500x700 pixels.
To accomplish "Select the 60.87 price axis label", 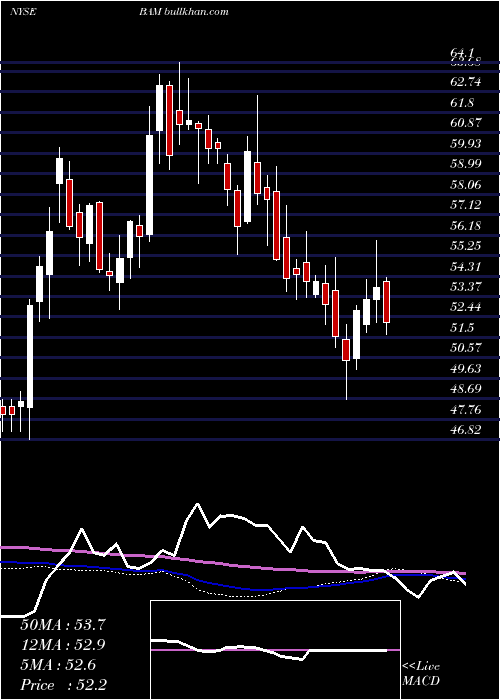I will 466,123.
